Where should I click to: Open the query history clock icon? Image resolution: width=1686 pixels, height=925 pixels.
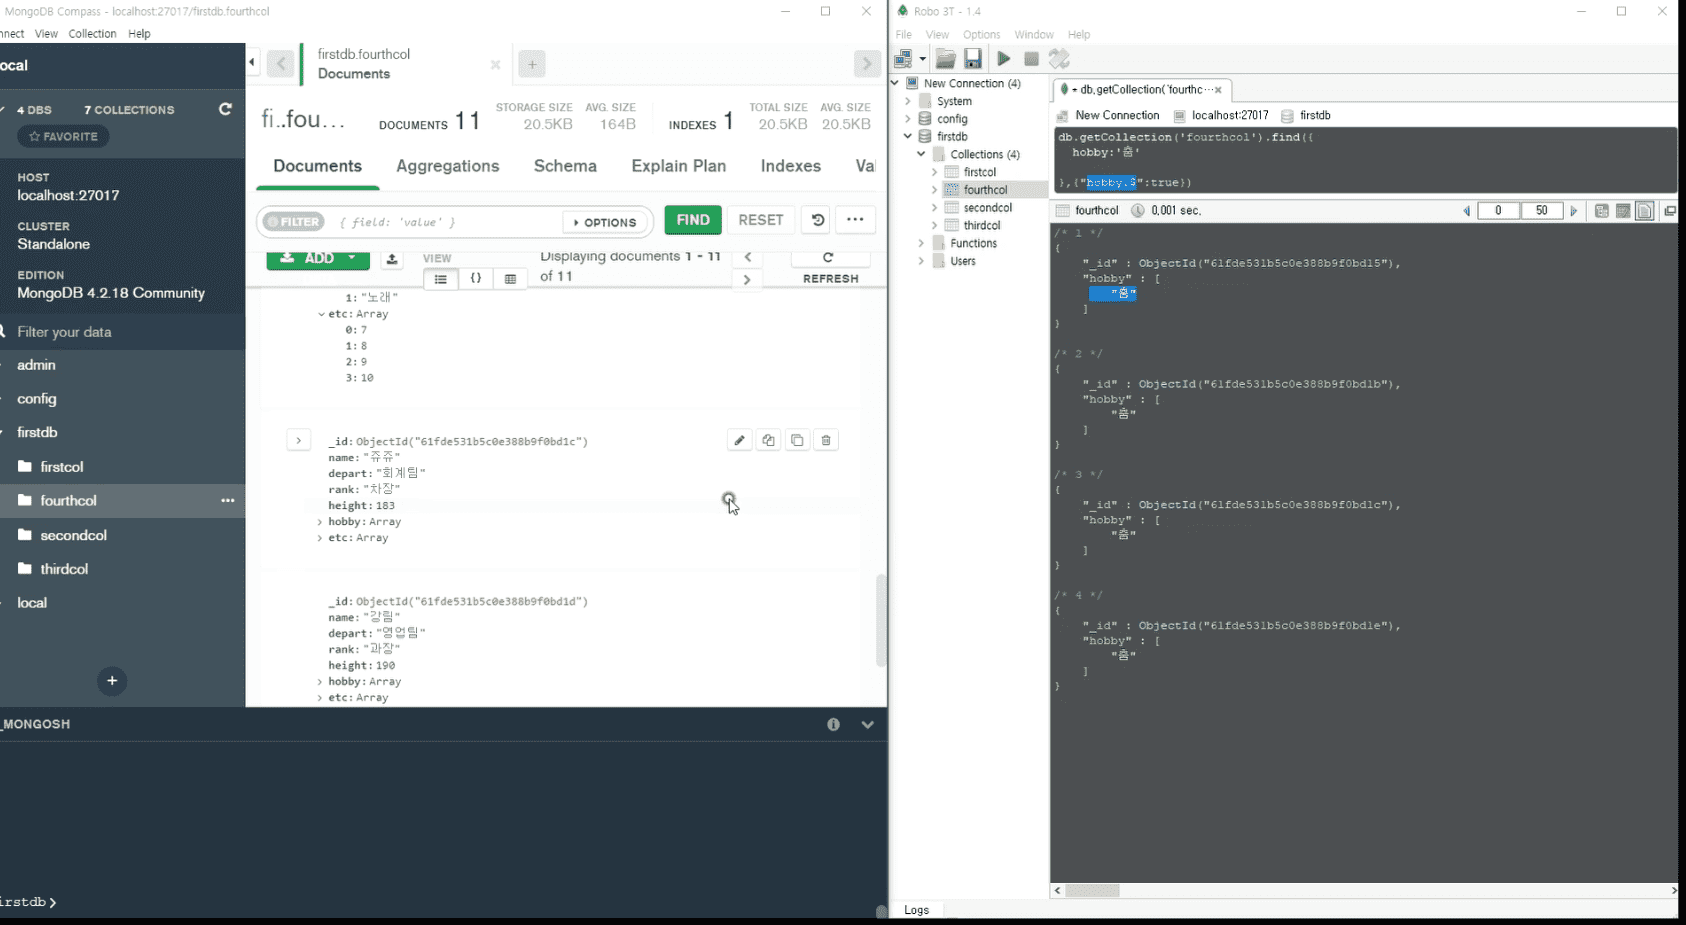click(817, 220)
